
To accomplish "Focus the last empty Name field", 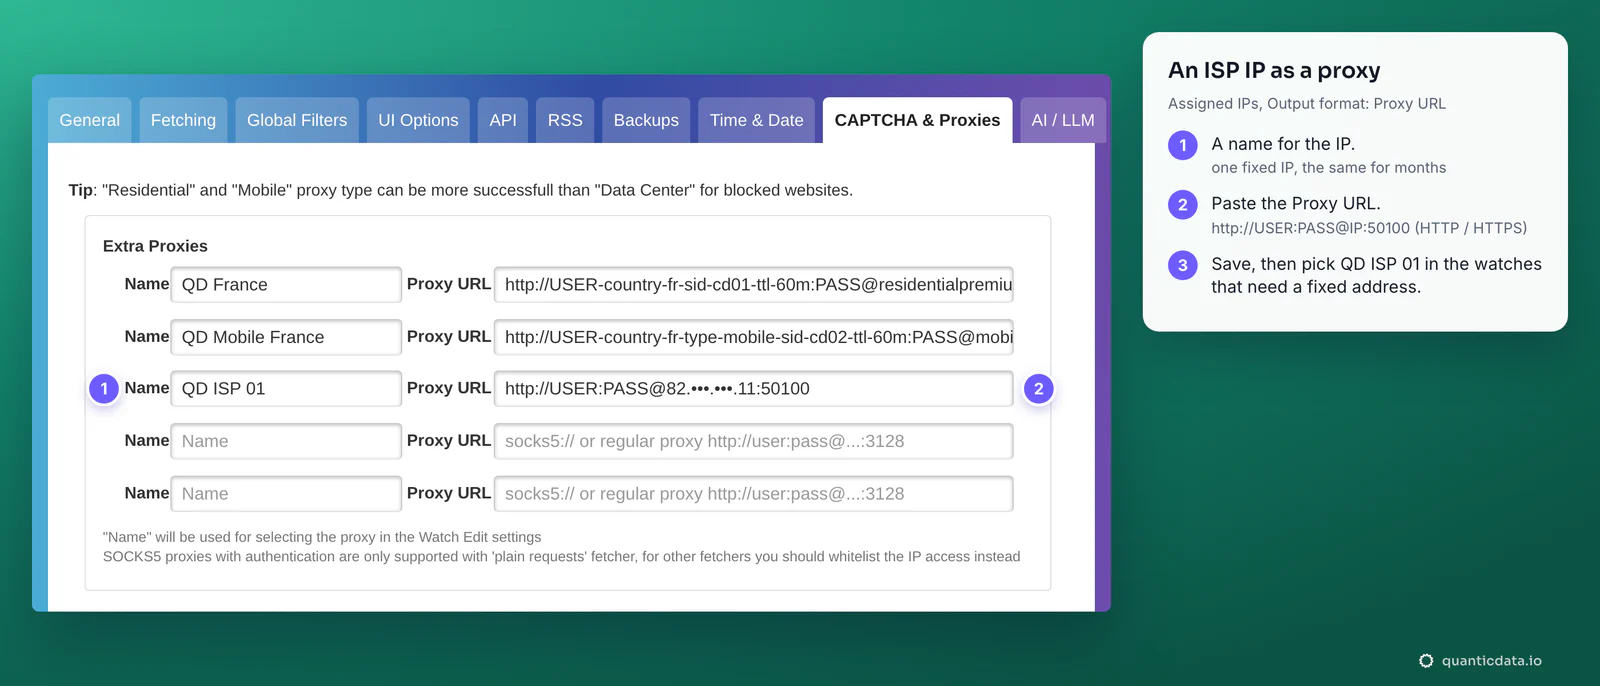I will (x=286, y=494).
